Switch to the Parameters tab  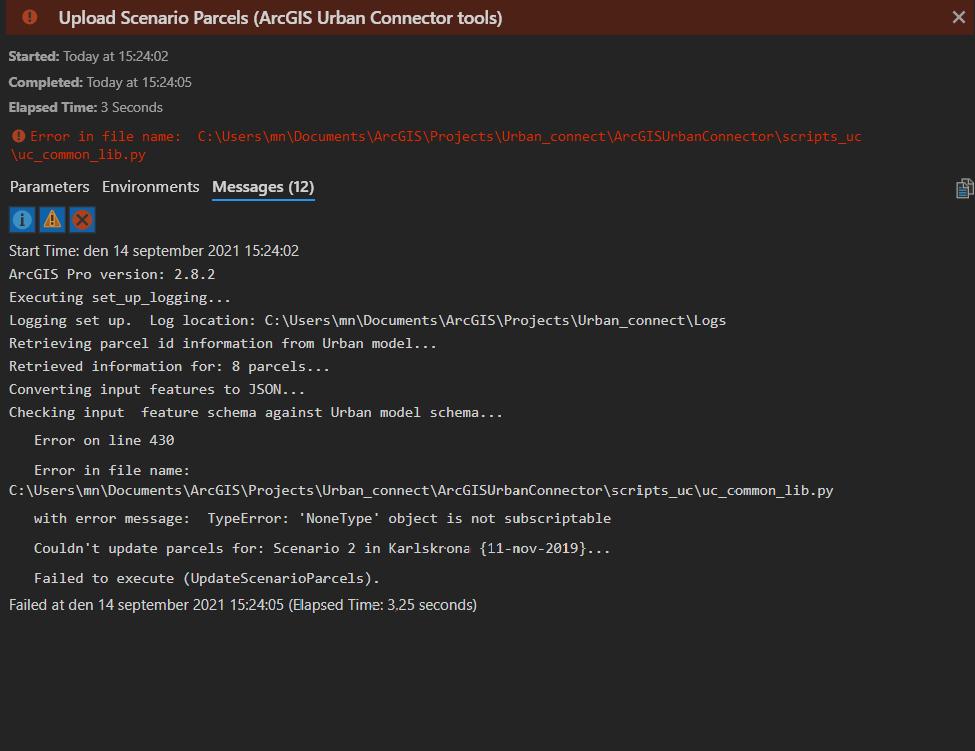pyautogui.click(x=49, y=187)
